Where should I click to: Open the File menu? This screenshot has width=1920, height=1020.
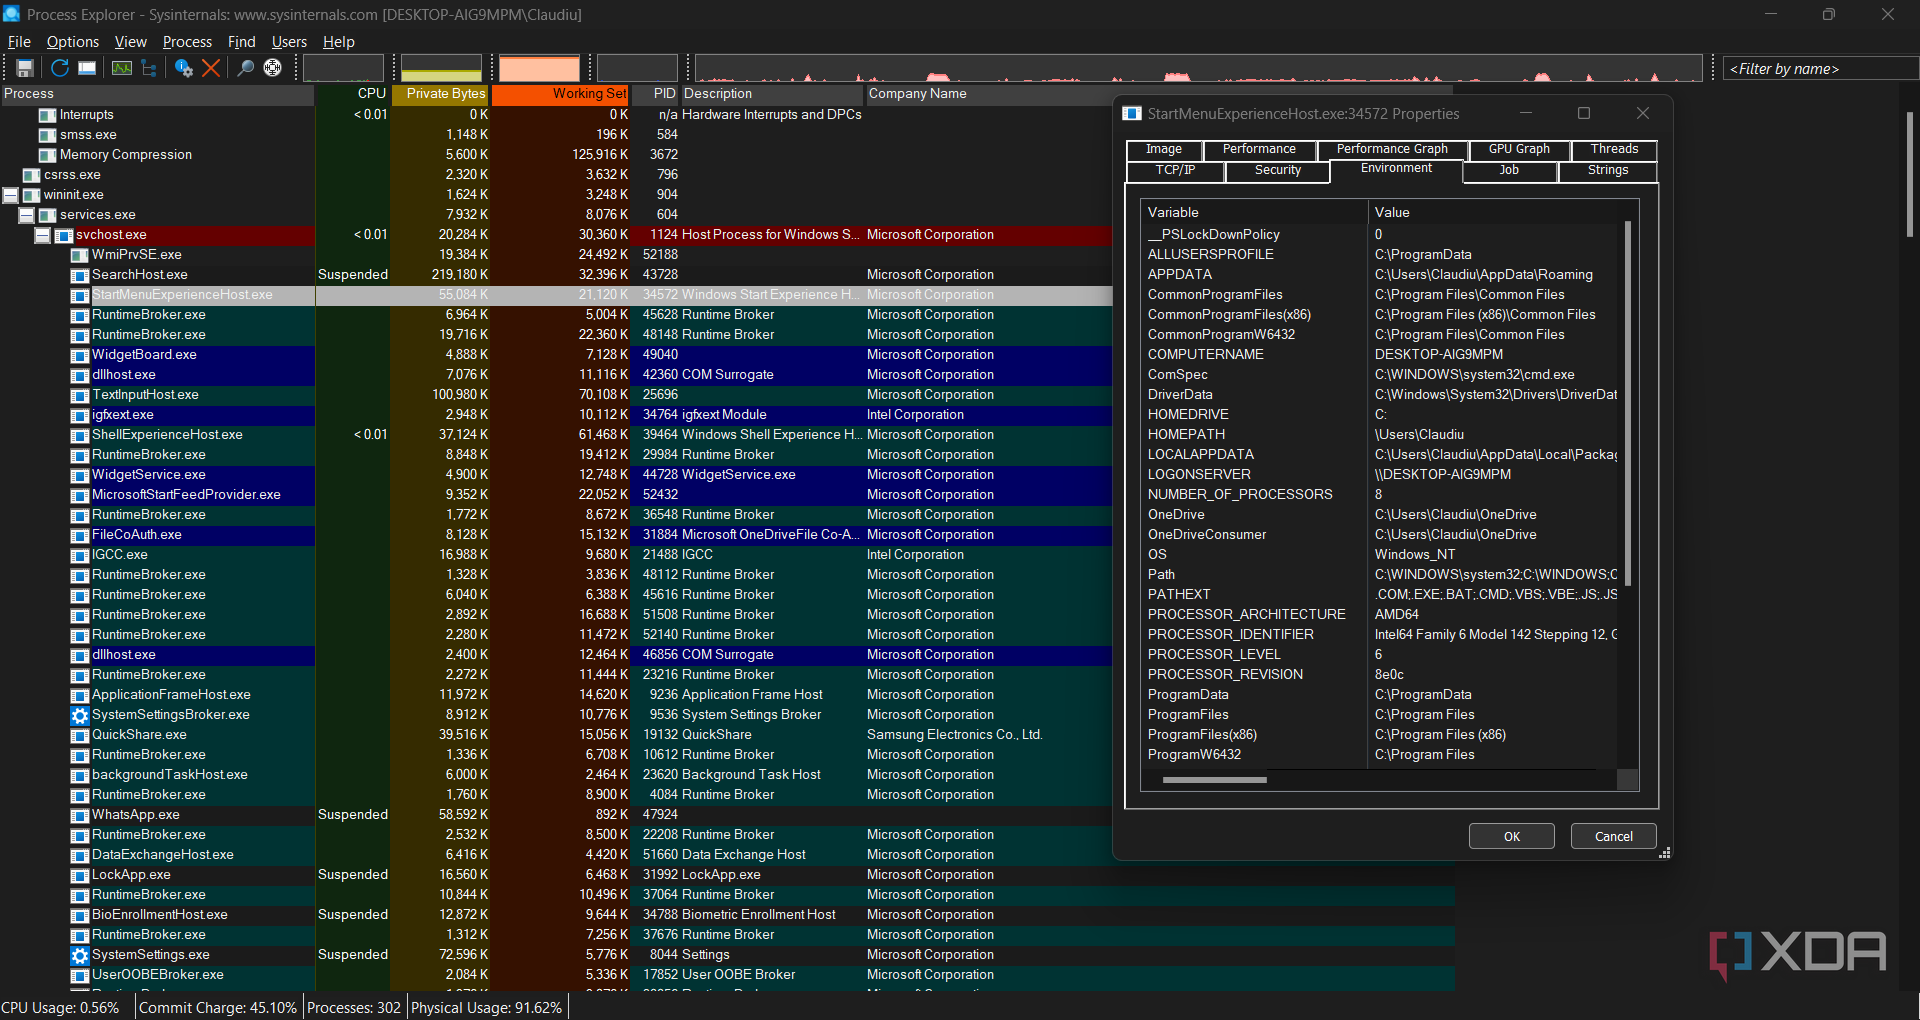(x=19, y=42)
